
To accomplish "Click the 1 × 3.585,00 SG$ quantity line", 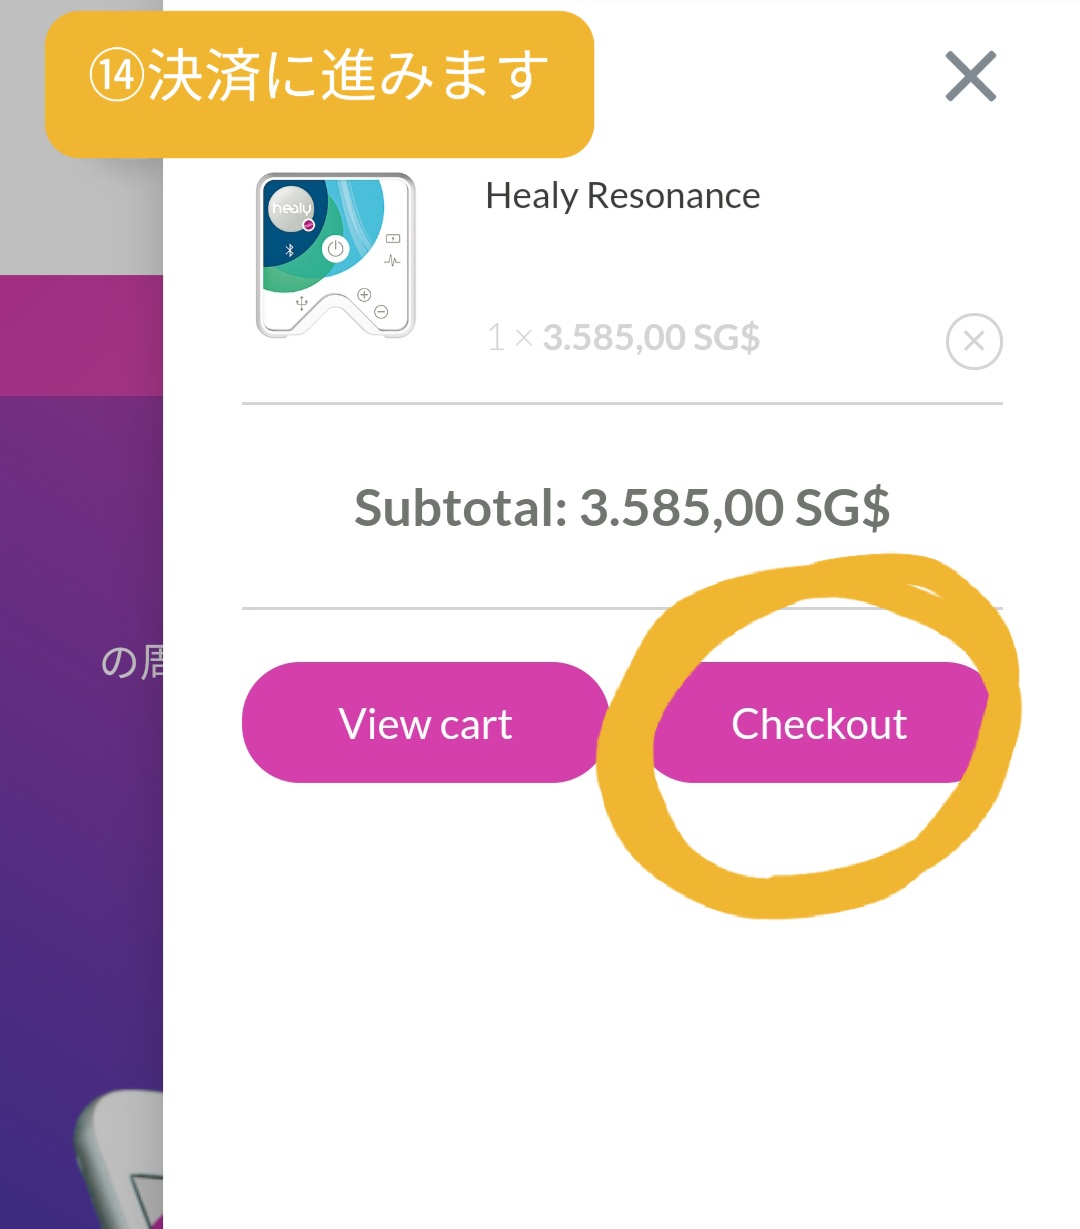I will tap(624, 338).
